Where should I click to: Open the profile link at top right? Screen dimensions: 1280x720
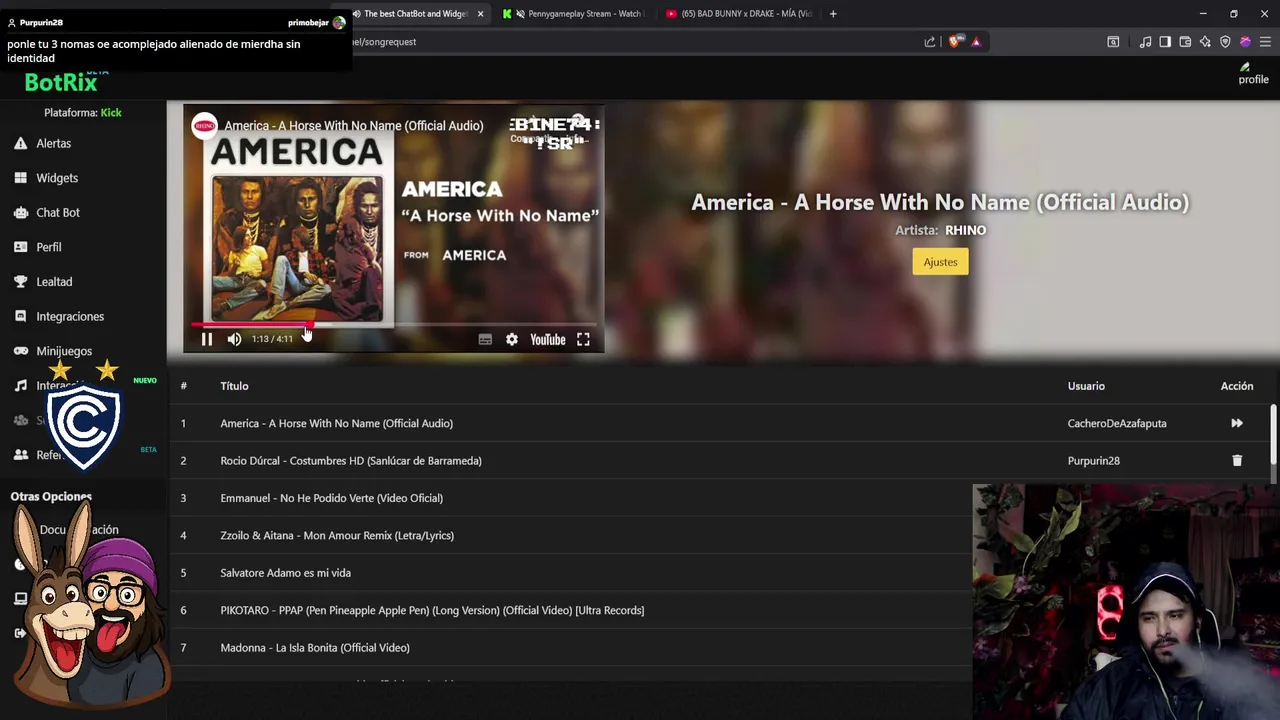tap(1253, 74)
